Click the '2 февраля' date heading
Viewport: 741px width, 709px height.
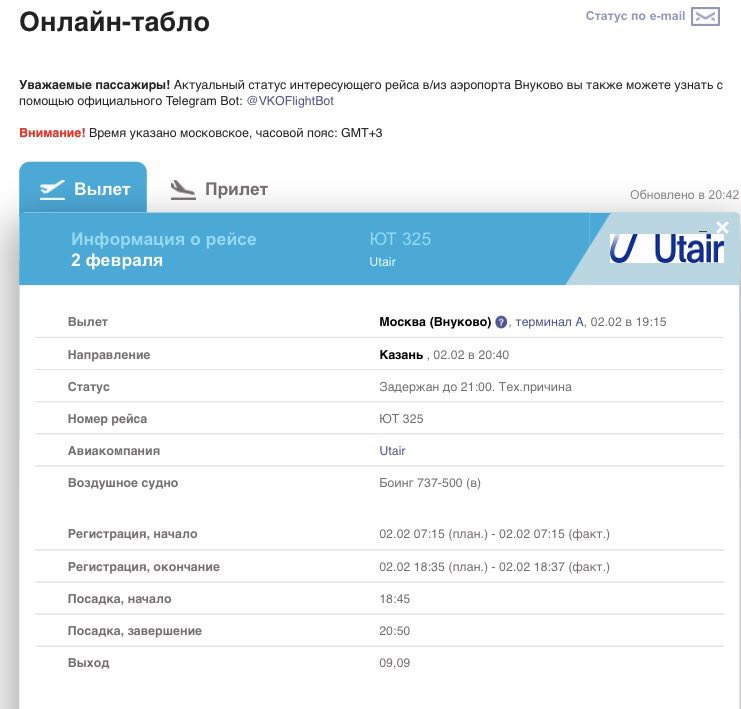tap(117, 260)
